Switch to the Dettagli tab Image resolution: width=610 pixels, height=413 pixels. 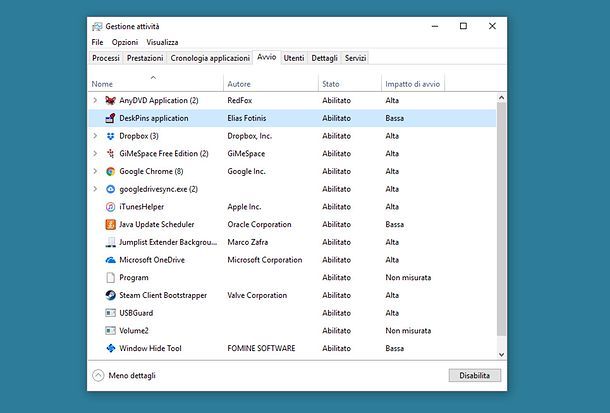pos(324,58)
